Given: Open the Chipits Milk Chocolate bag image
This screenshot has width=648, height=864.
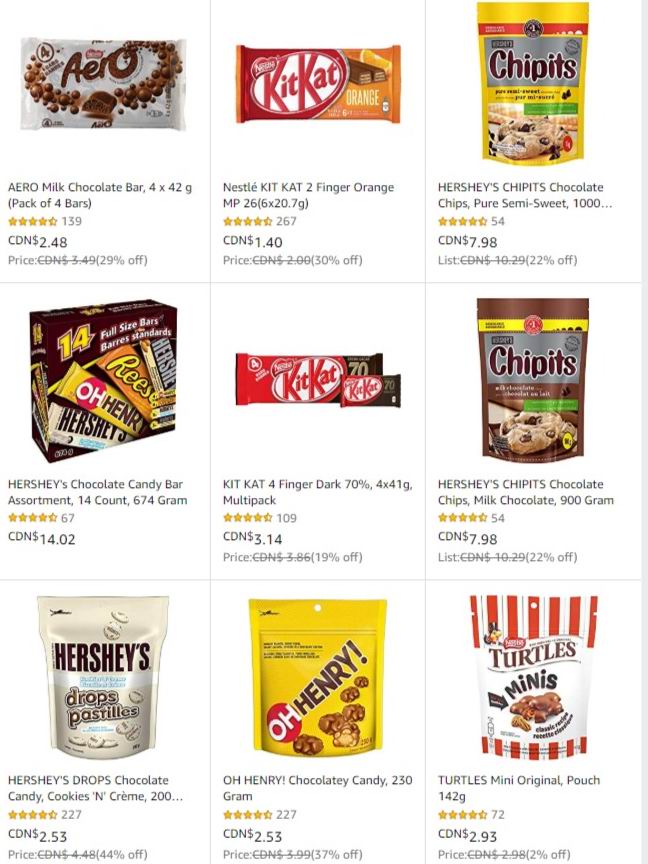Looking at the screenshot, I should pyautogui.click(x=533, y=379).
